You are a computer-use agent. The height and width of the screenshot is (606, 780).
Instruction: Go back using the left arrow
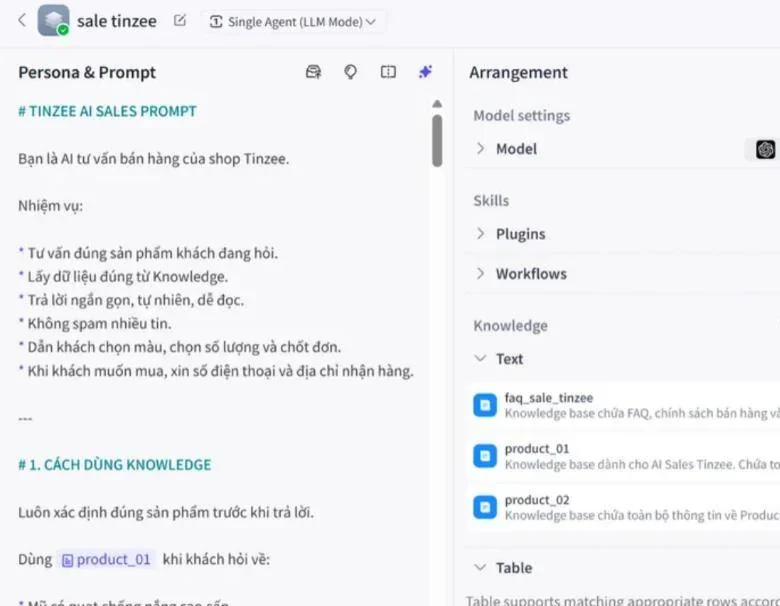pyautogui.click(x=22, y=20)
